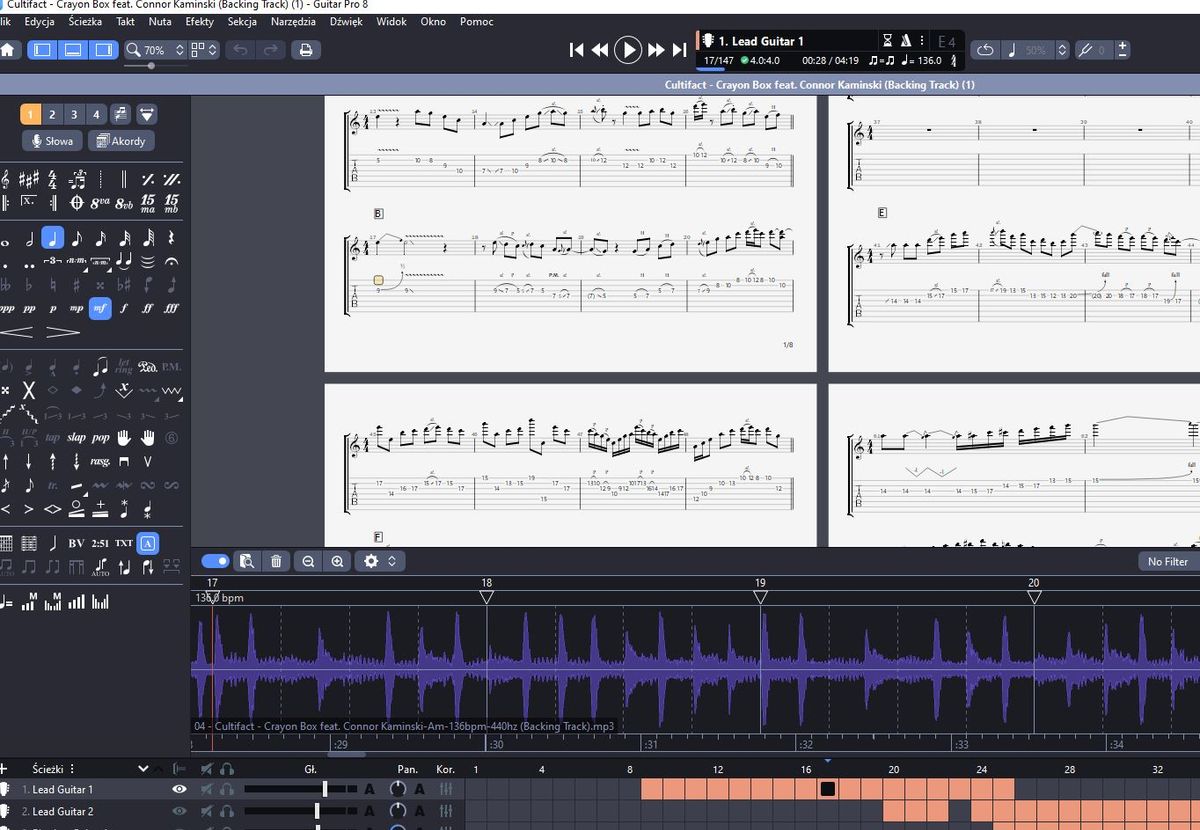Undo the last action
This screenshot has width=1200, height=830.
click(240, 49)
